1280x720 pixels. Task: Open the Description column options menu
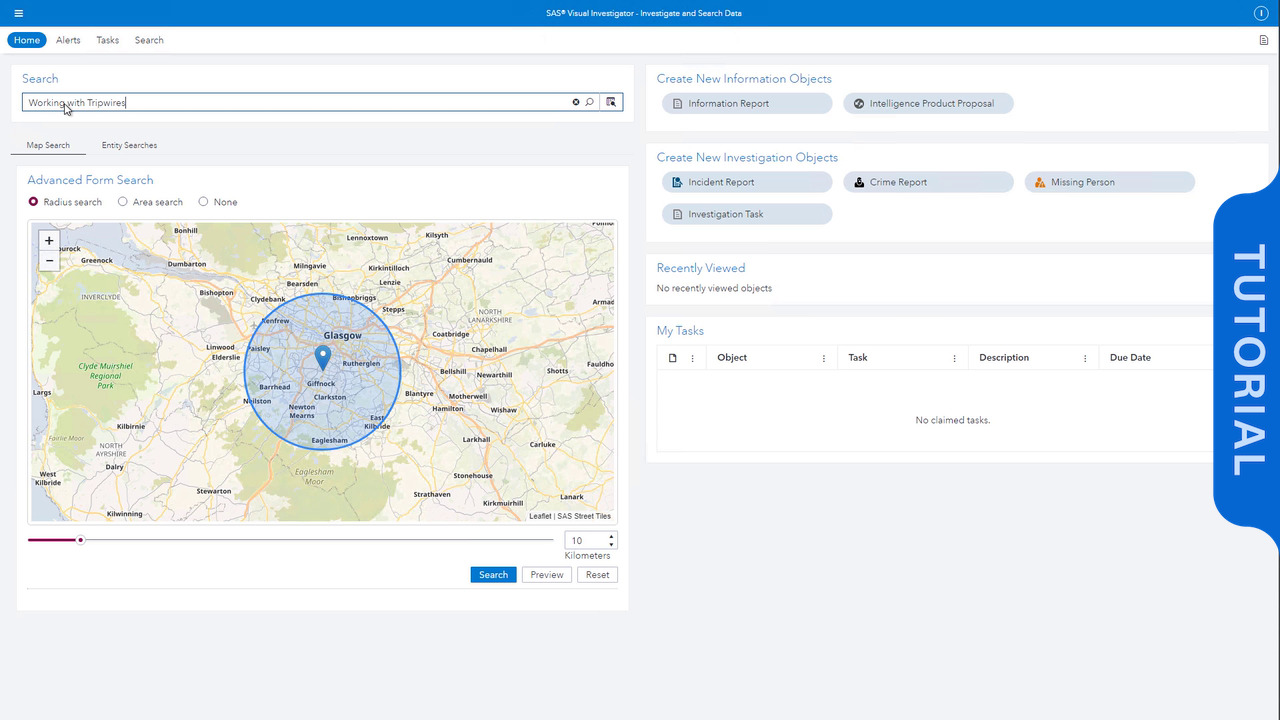point(1085,358)
